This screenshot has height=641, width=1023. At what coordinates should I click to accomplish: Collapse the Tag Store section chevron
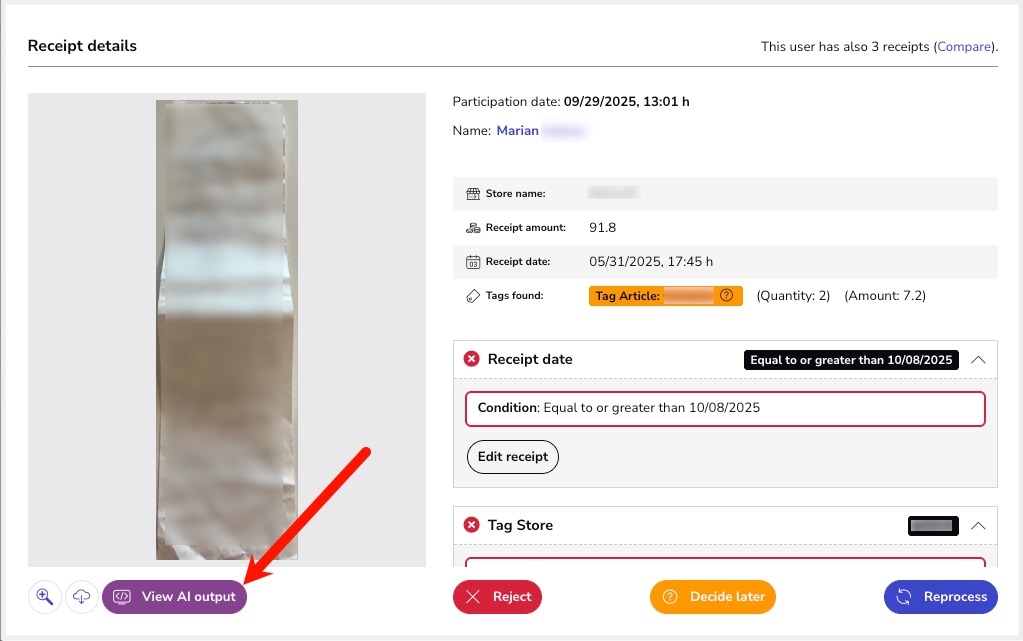point(978,525)
